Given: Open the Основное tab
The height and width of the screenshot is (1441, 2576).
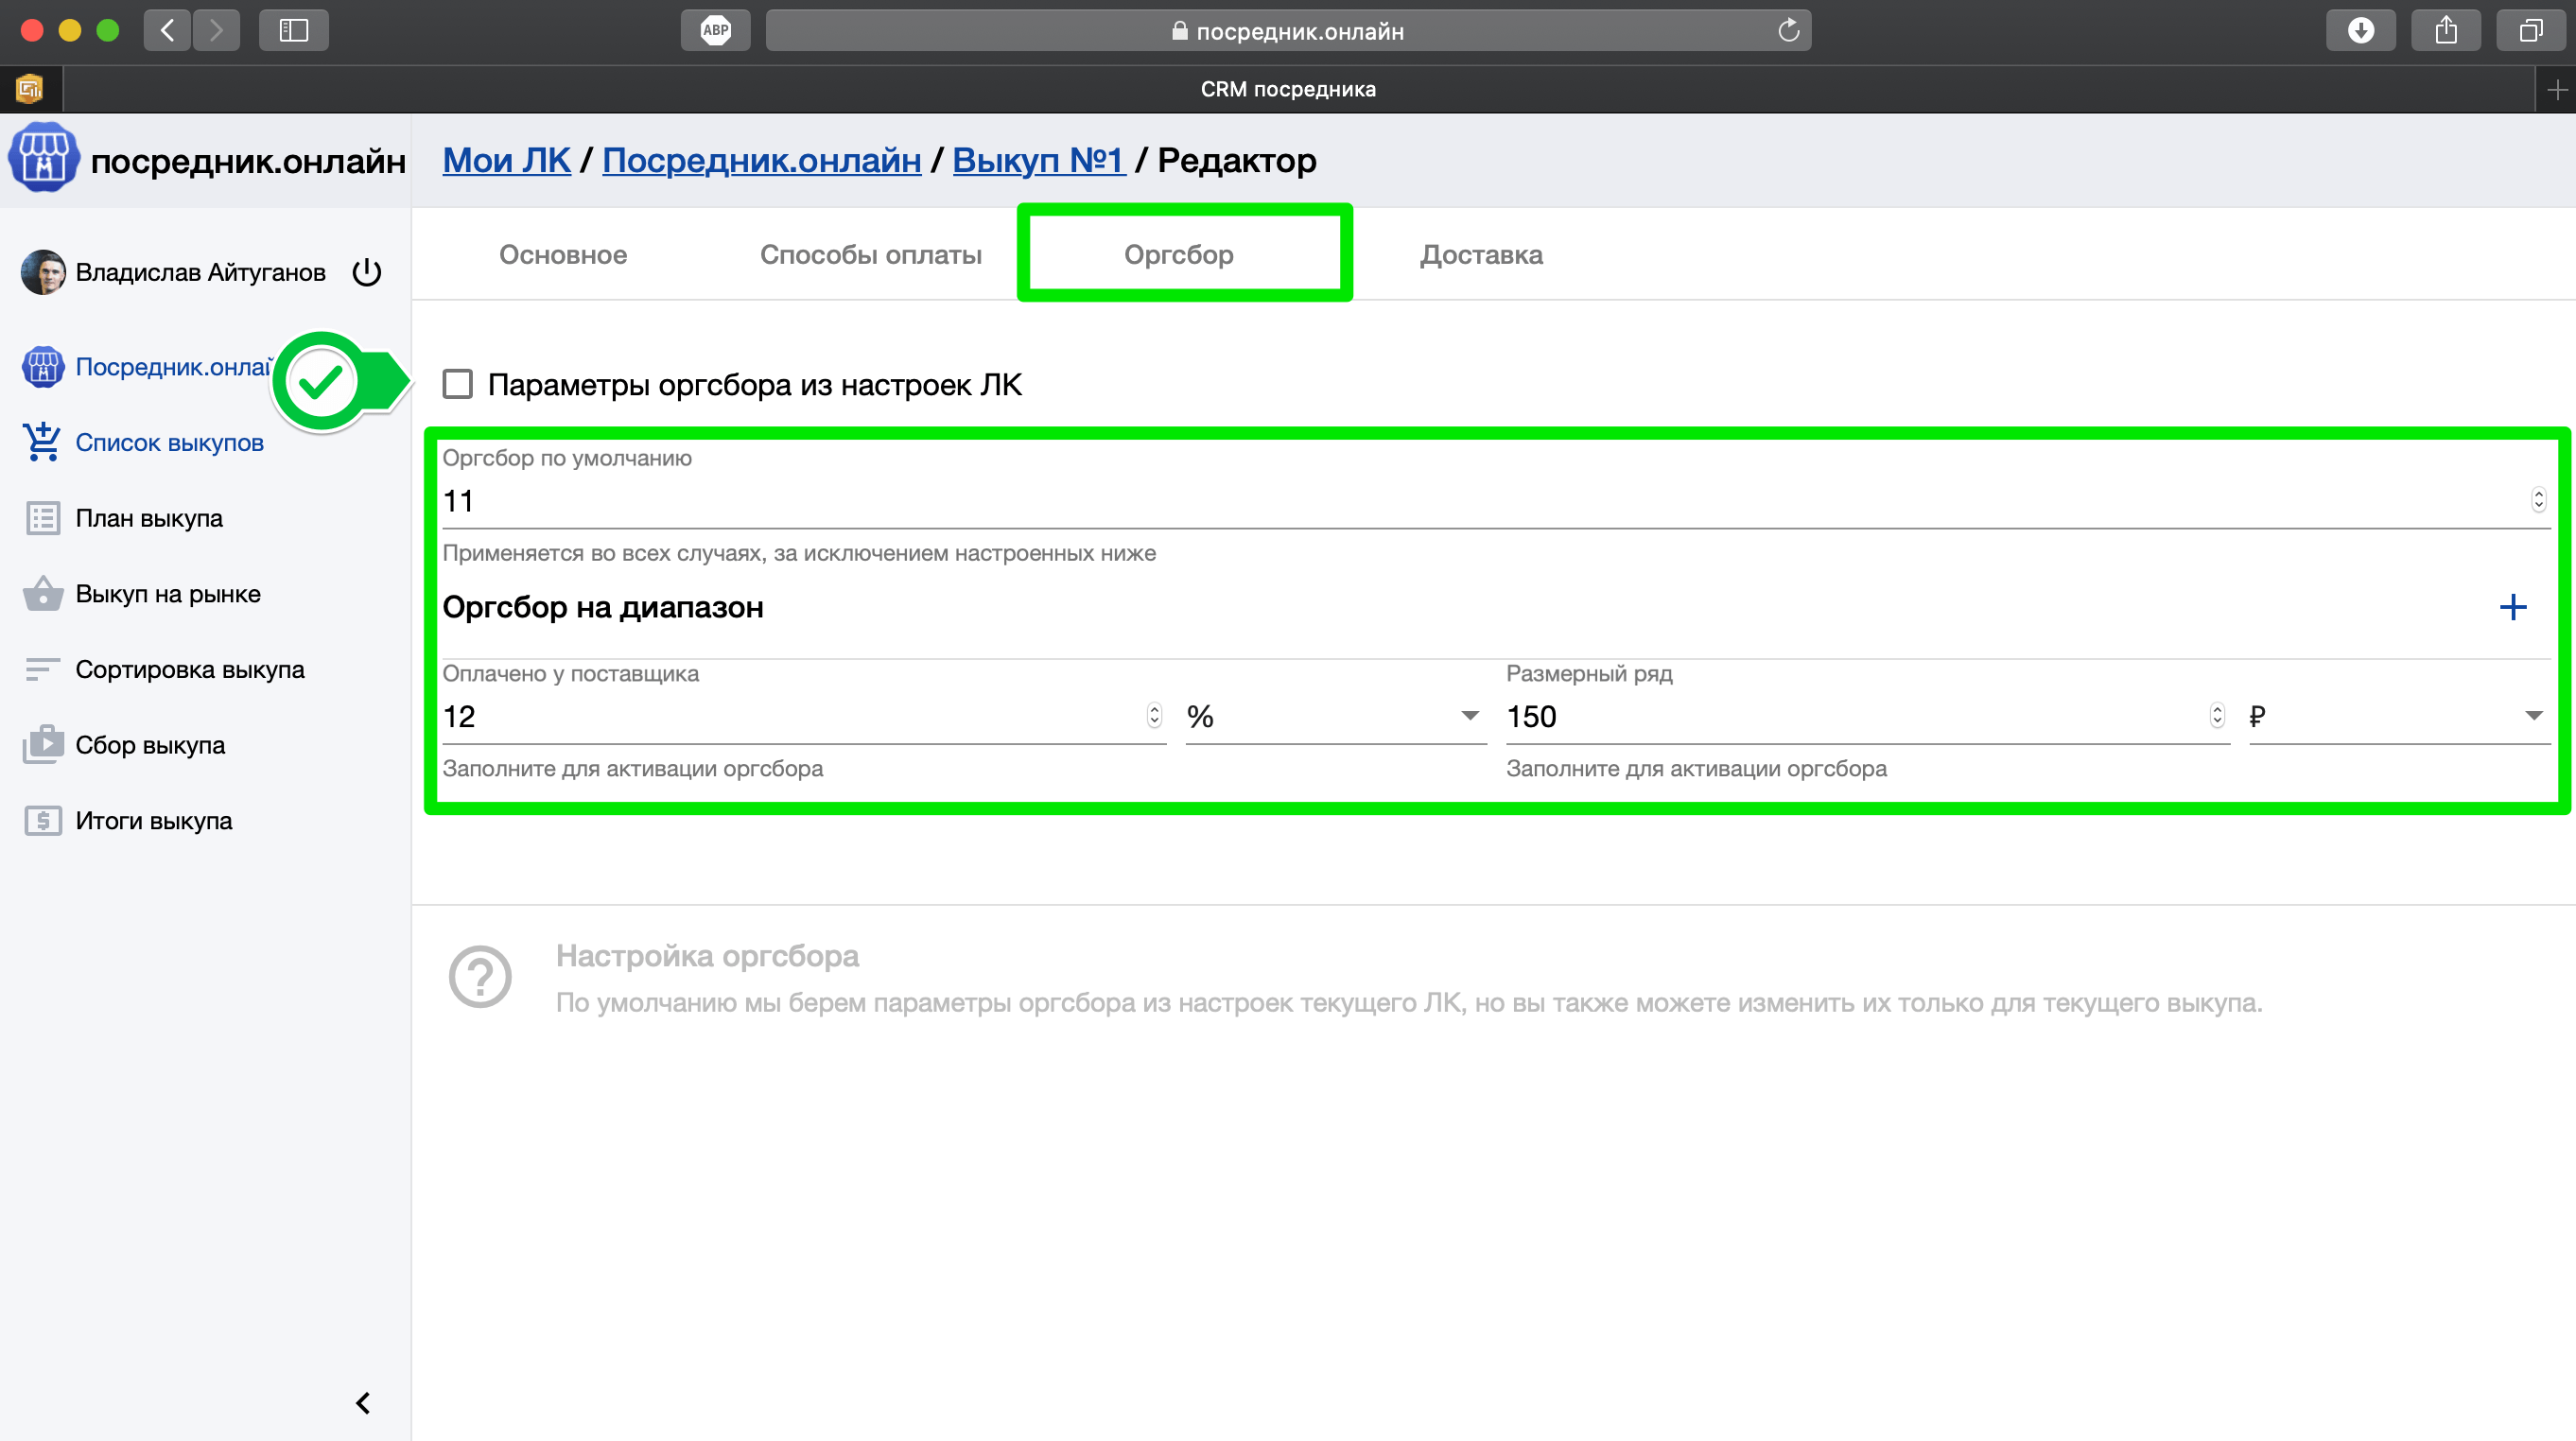Looking at the screenshot, I should pyautogui.click(x=563, y=255).
